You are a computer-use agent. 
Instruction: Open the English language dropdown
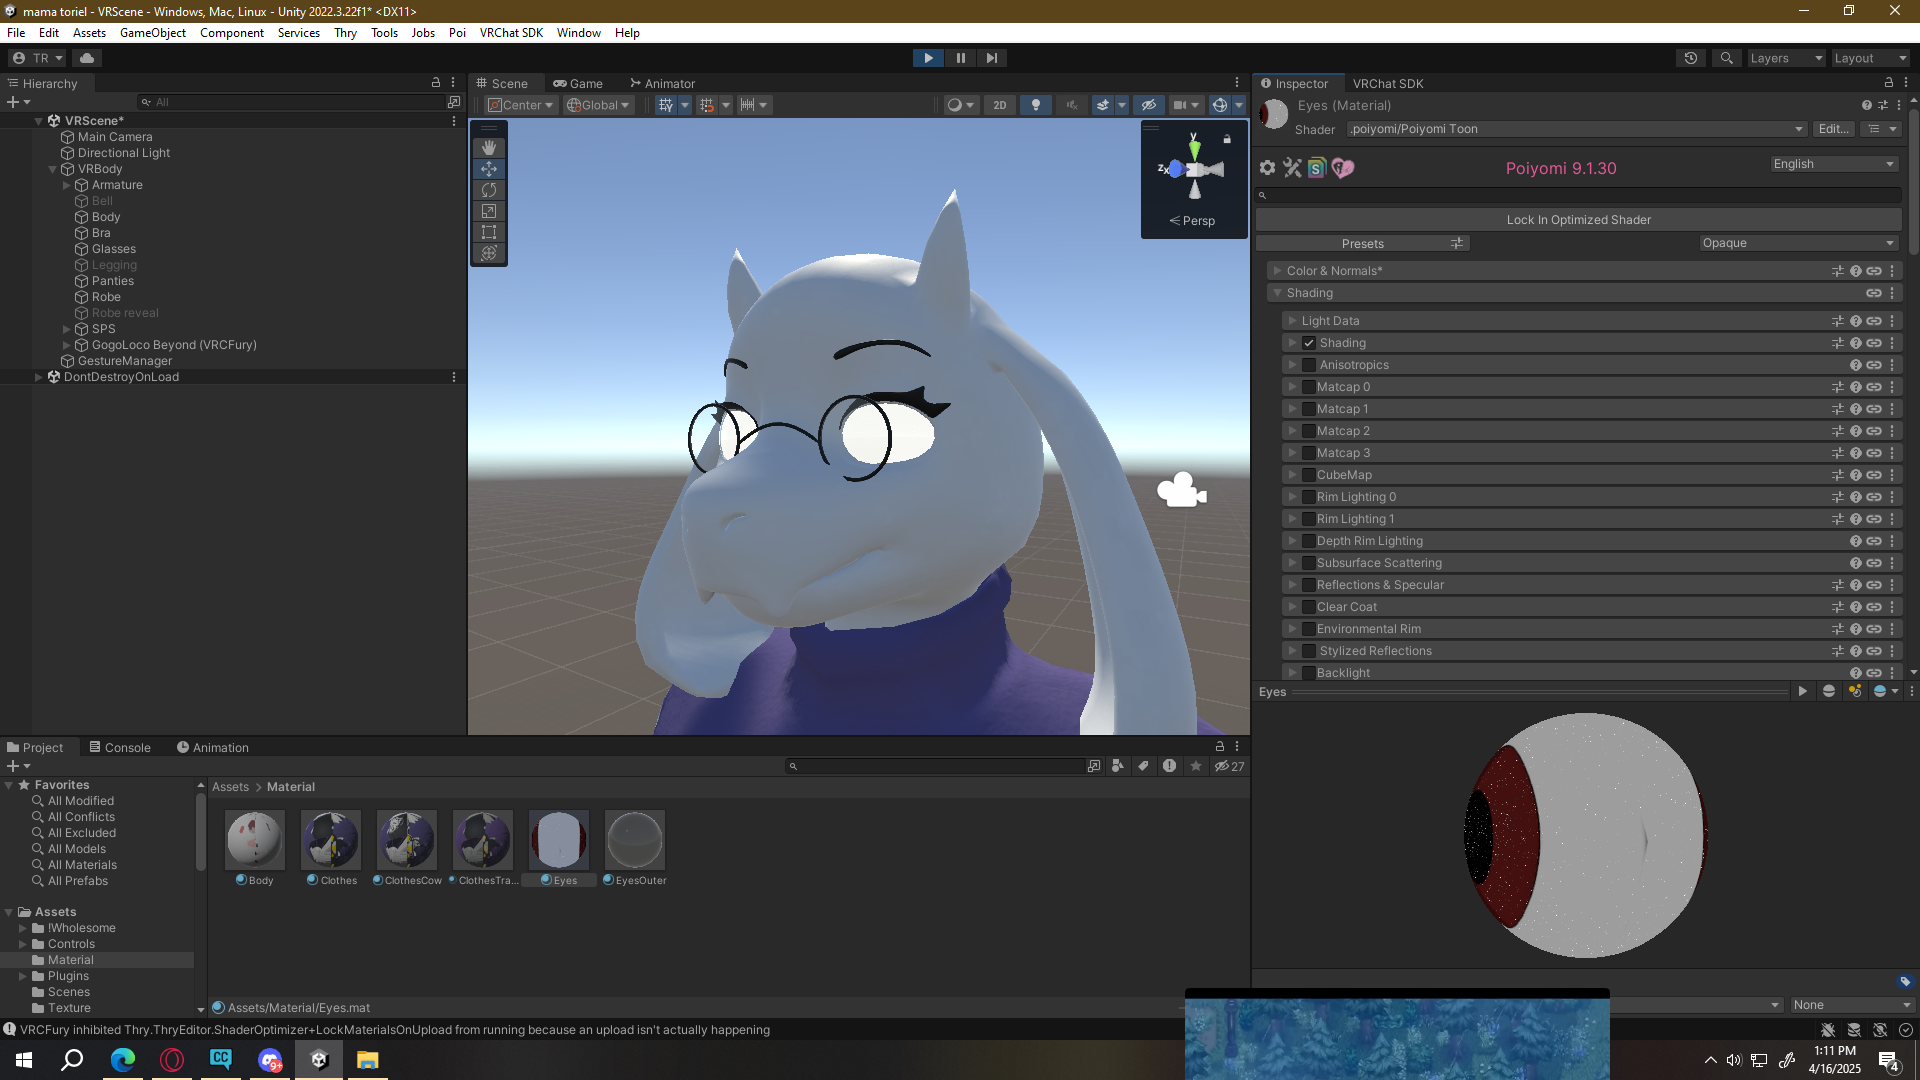click(x=1834, y=164)
